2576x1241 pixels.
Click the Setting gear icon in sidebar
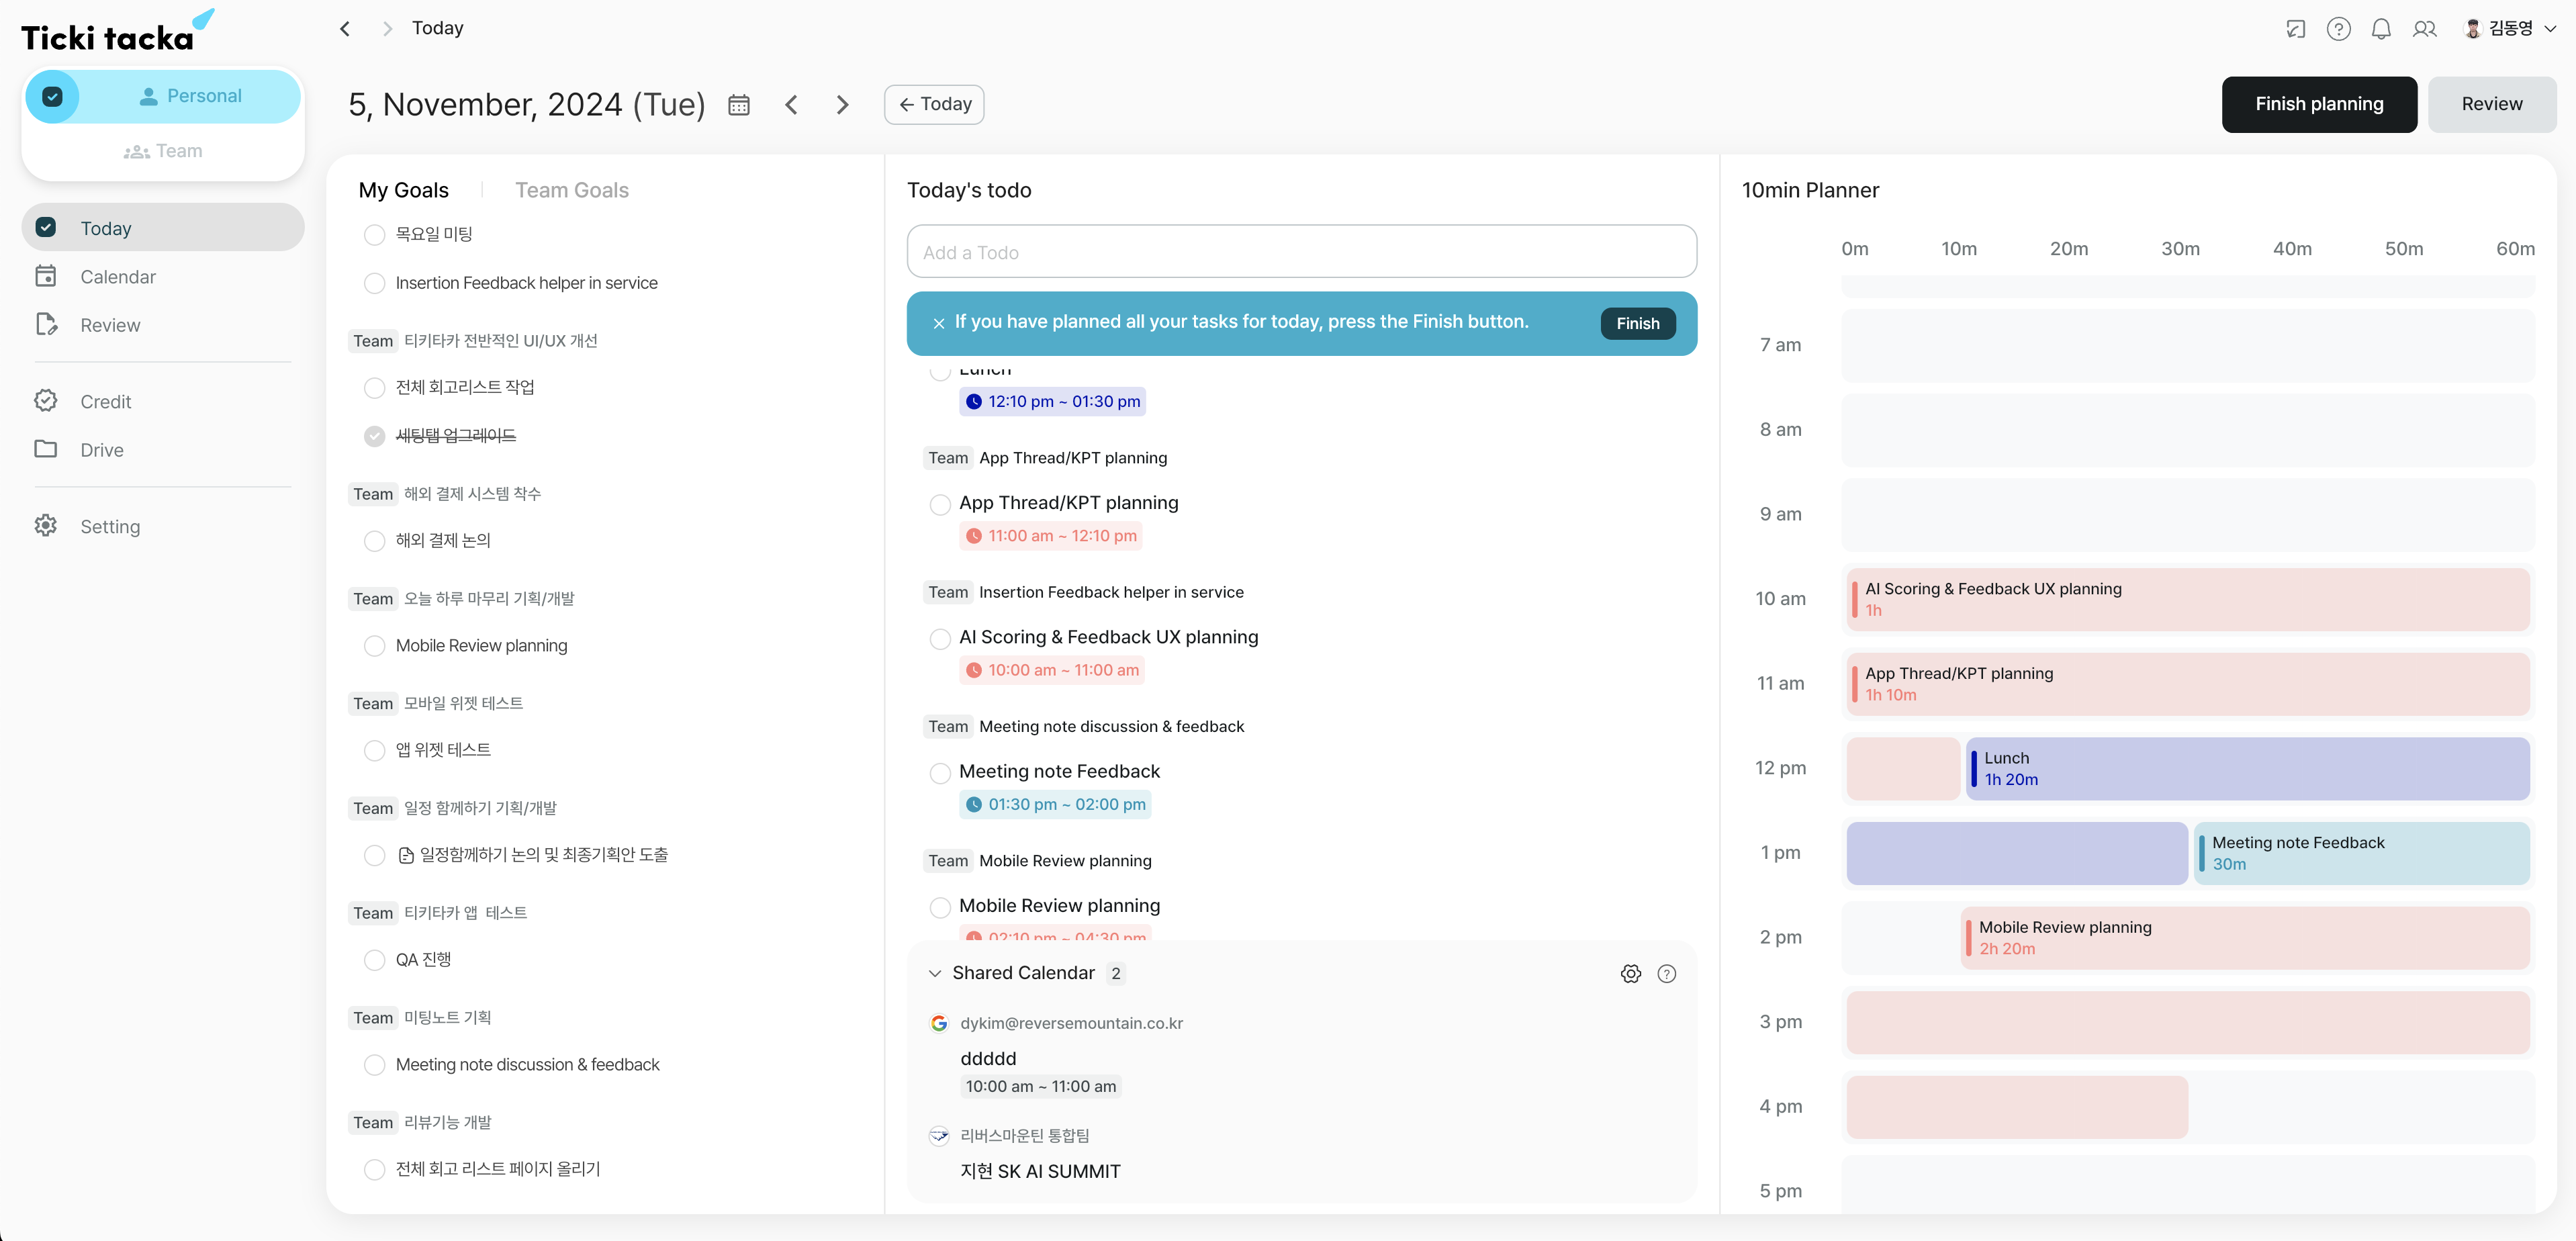(46, 526)
